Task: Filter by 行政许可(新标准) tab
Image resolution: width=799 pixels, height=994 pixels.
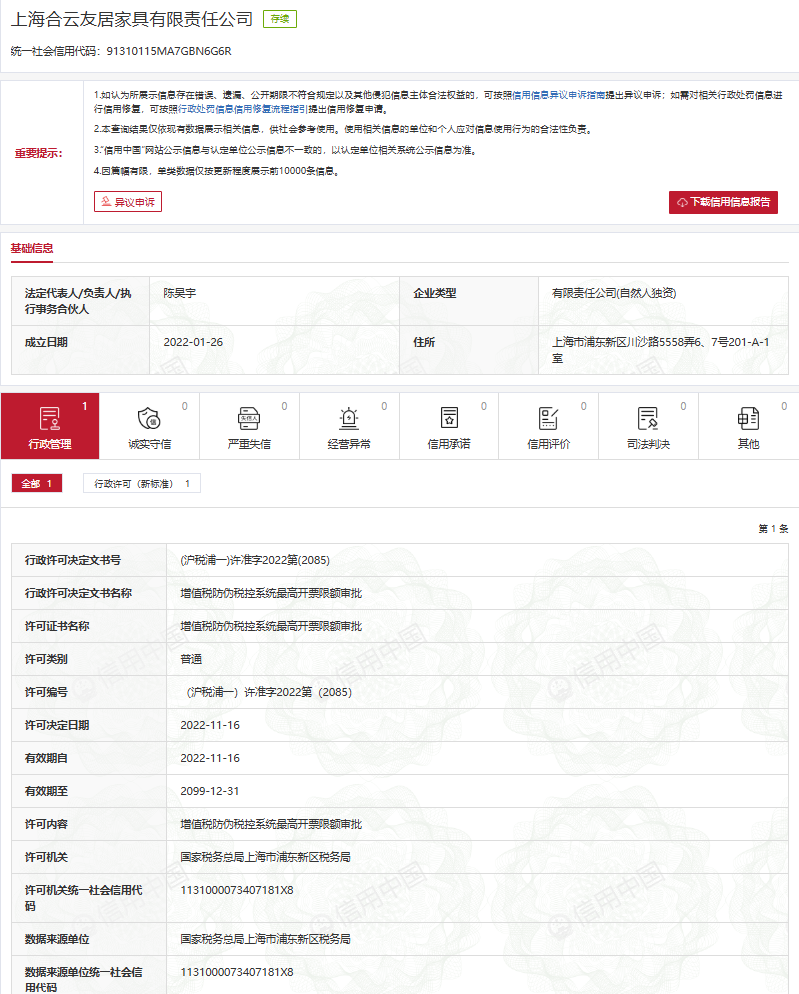Action: tap(141, 484)
